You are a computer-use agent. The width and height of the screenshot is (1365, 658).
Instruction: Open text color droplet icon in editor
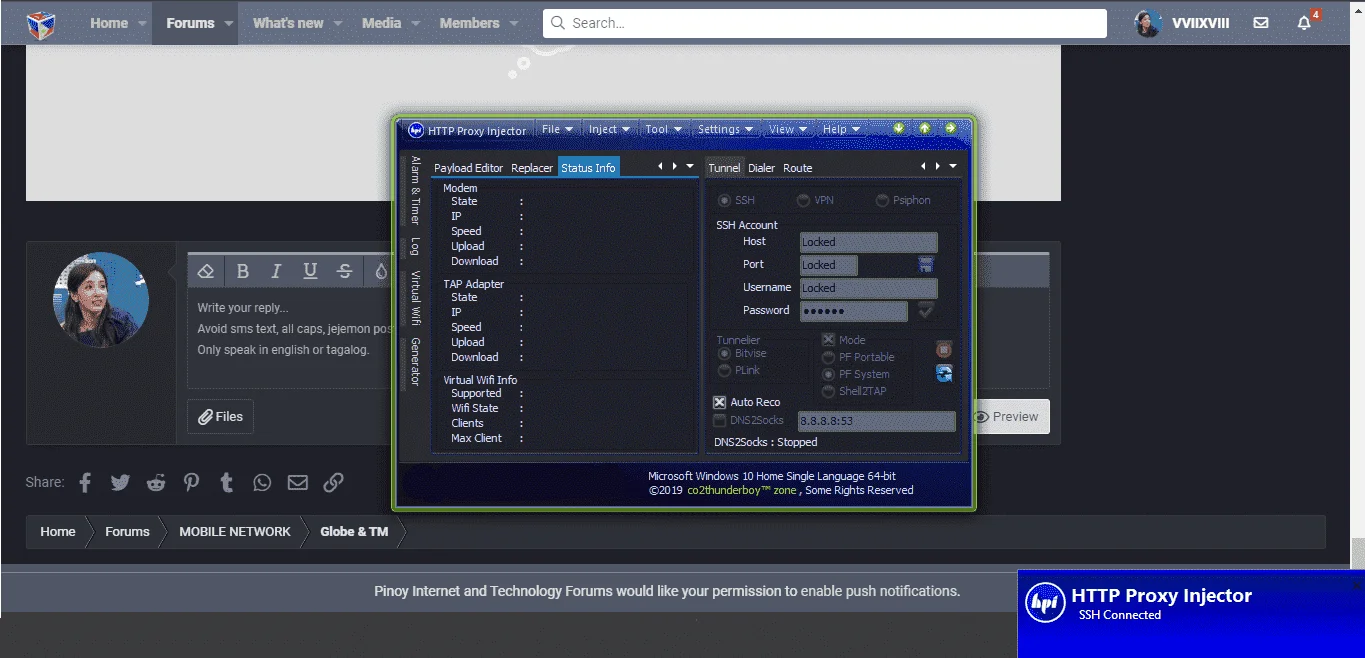[x=380, y=271]
